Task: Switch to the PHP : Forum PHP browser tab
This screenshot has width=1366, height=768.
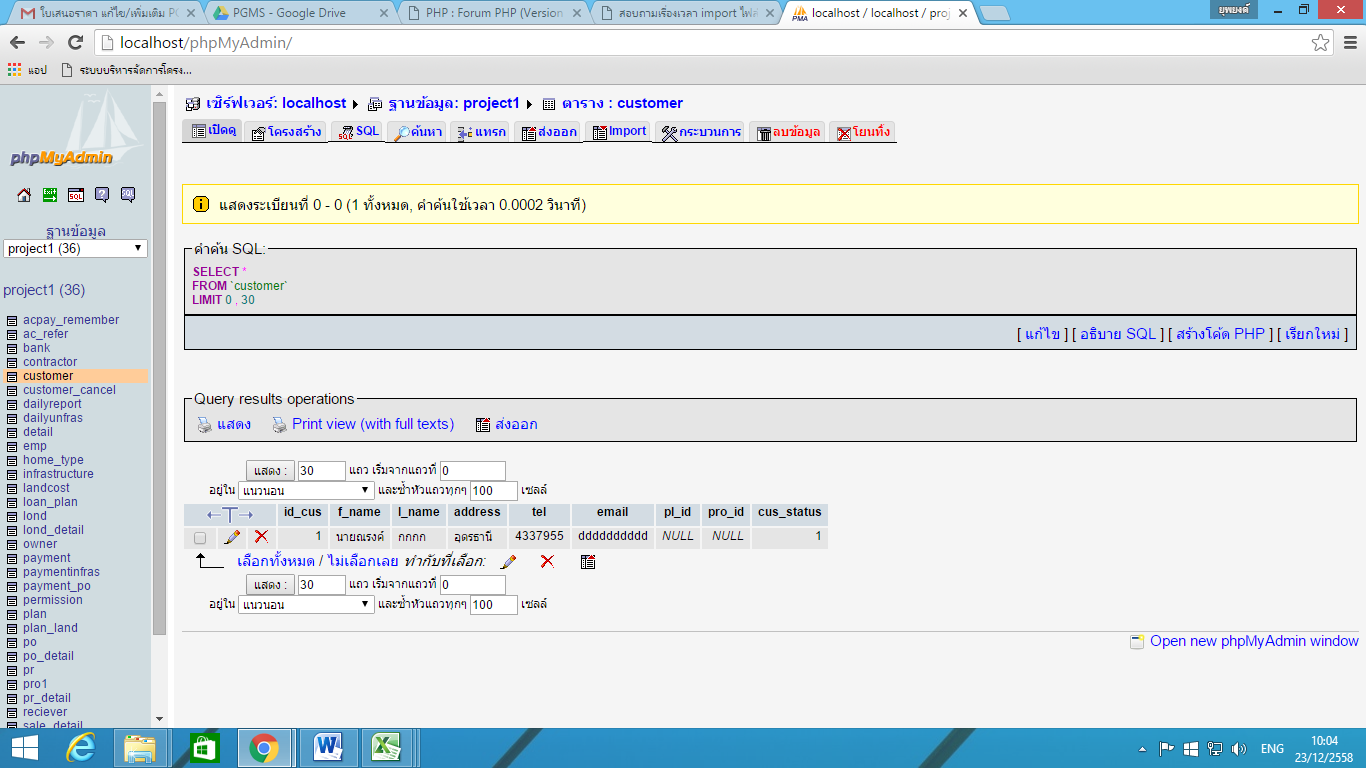Action: [490, 13]
